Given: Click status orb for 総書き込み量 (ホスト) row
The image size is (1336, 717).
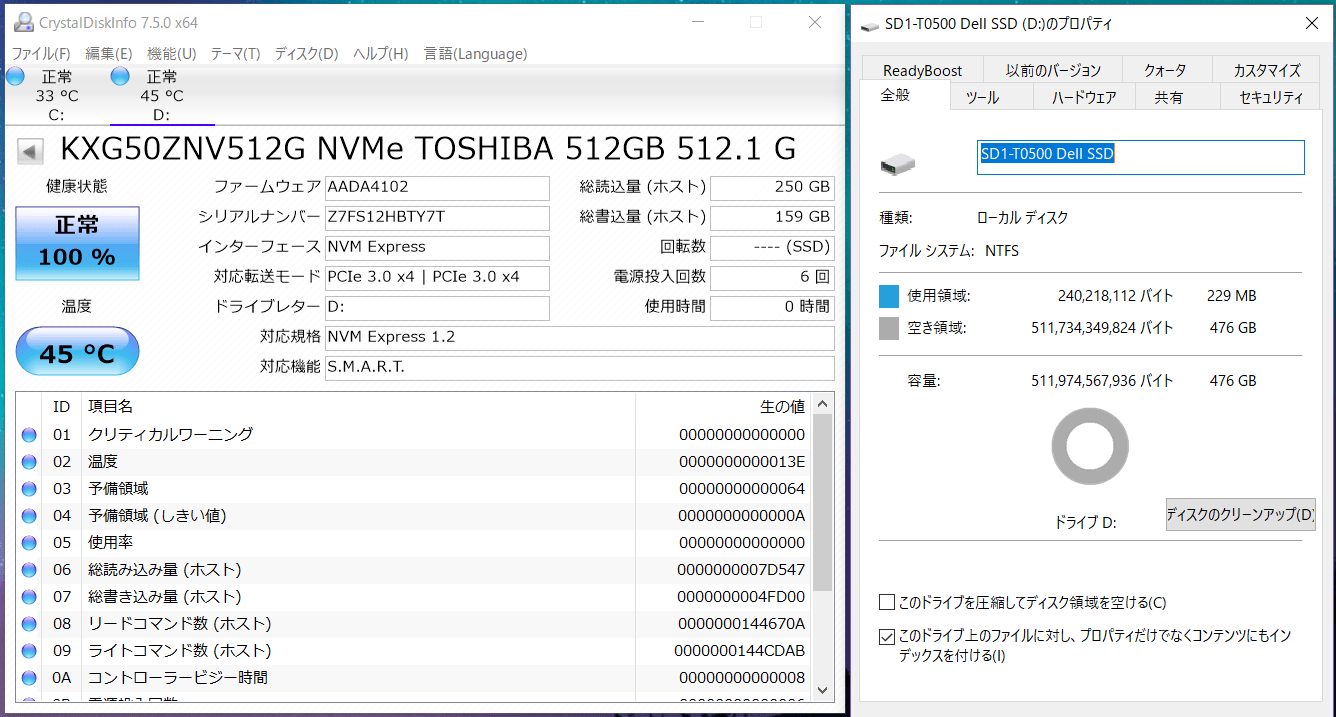Looking at the screenshot, I should (29, 597).
